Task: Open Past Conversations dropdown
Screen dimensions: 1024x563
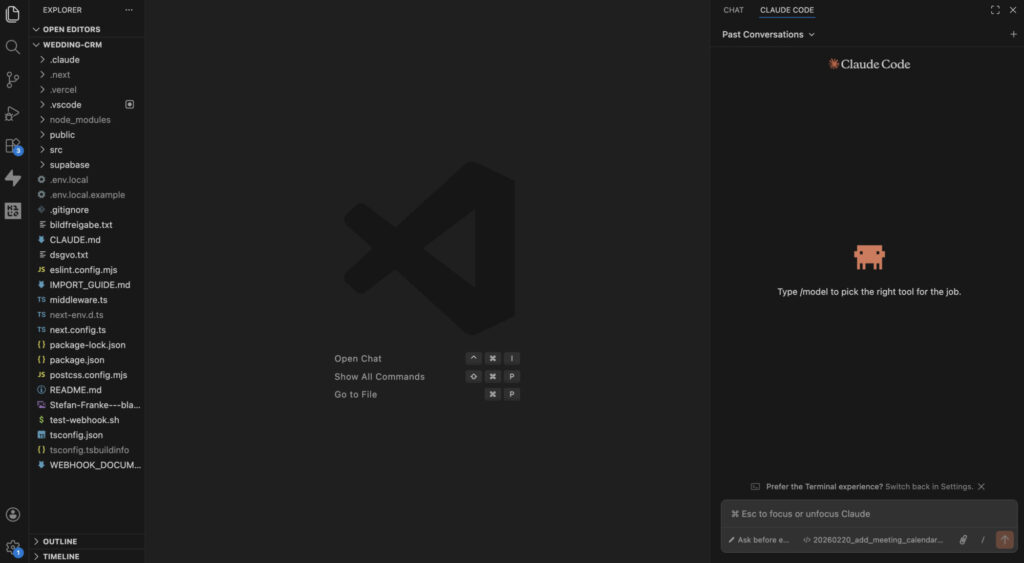Action: [x=768, y=35]
